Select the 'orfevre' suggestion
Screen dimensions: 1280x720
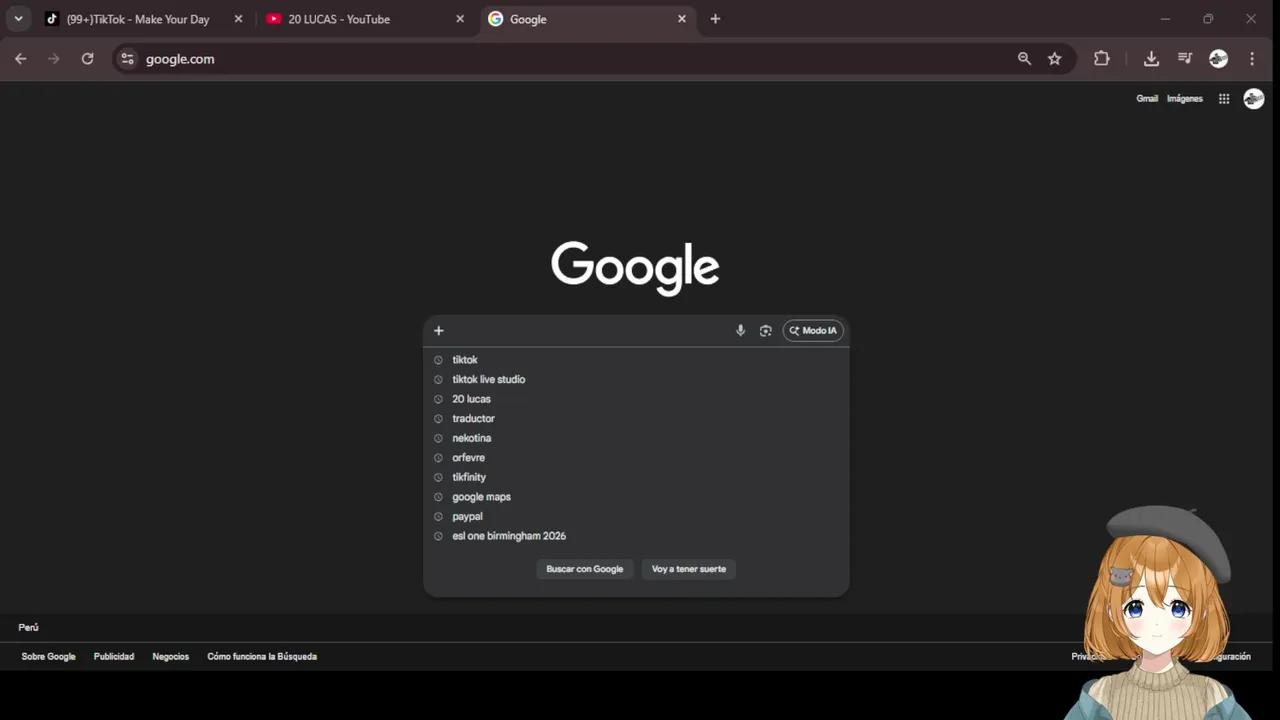(636, 458)
